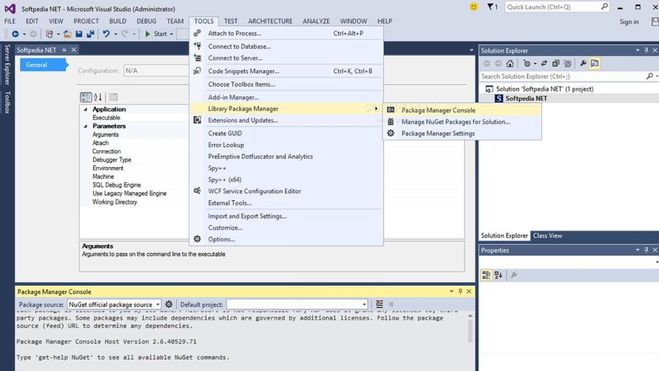Click search icon in Solution Explorer search box

pos(649,76)
